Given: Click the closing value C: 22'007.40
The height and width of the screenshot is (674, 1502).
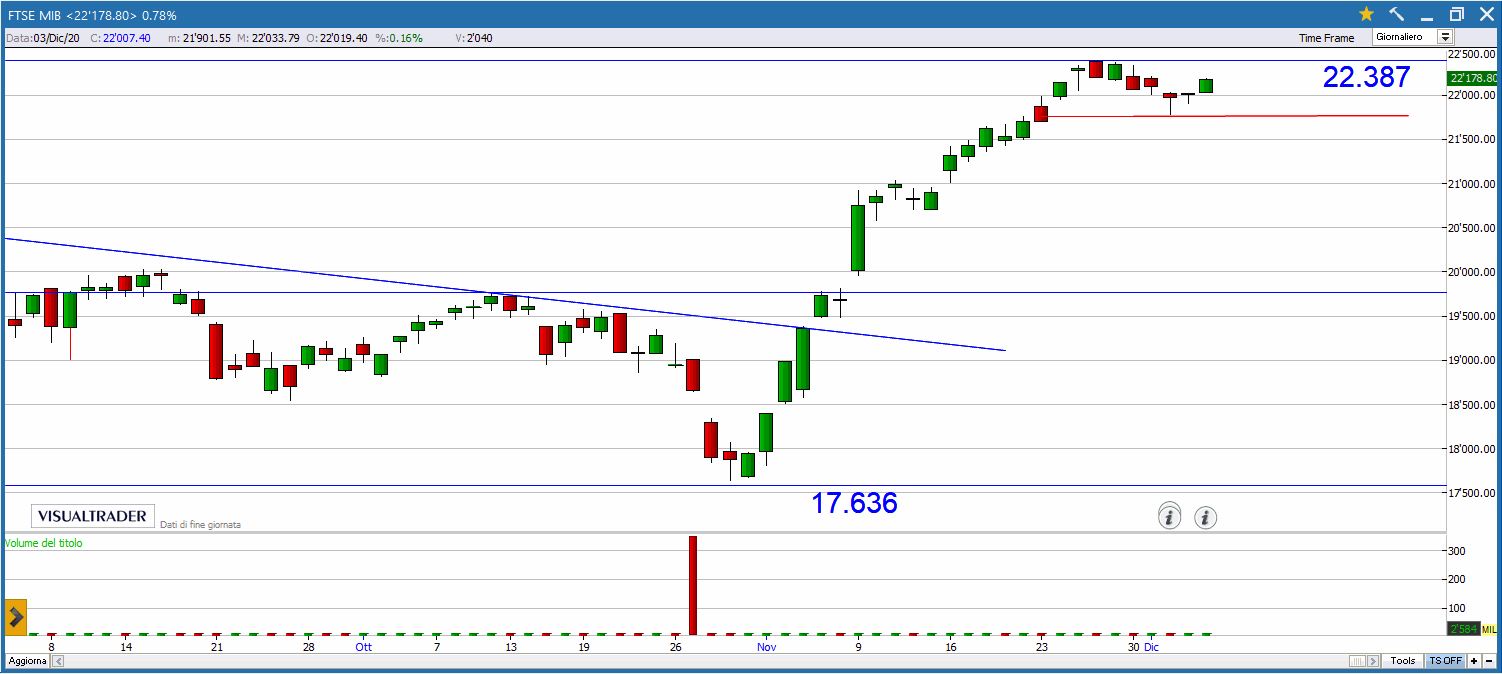Looking at the screenshot, I should click(x=120, y=38).
